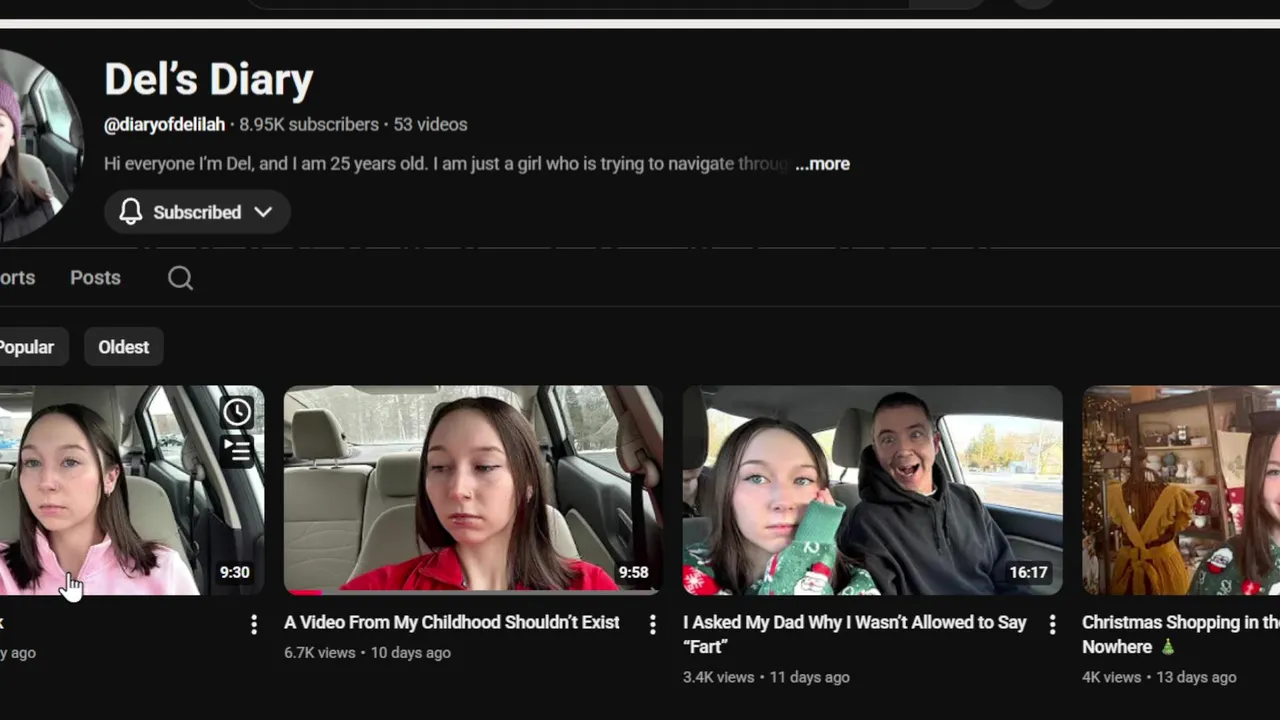Click the 9:30 duration badge

[234, 573]
